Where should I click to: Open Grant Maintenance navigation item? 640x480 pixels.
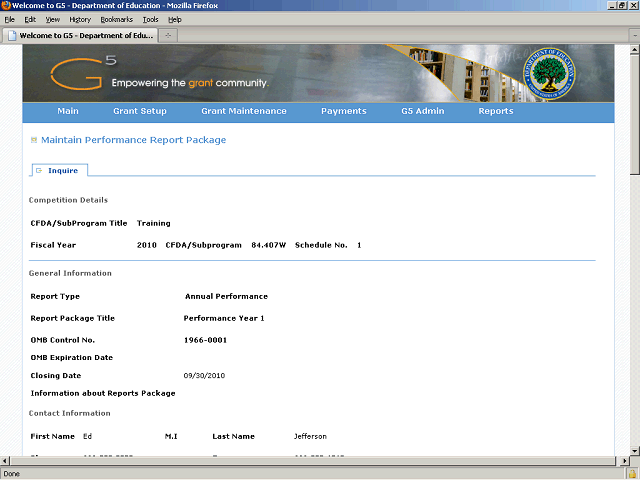click(244, 111)
